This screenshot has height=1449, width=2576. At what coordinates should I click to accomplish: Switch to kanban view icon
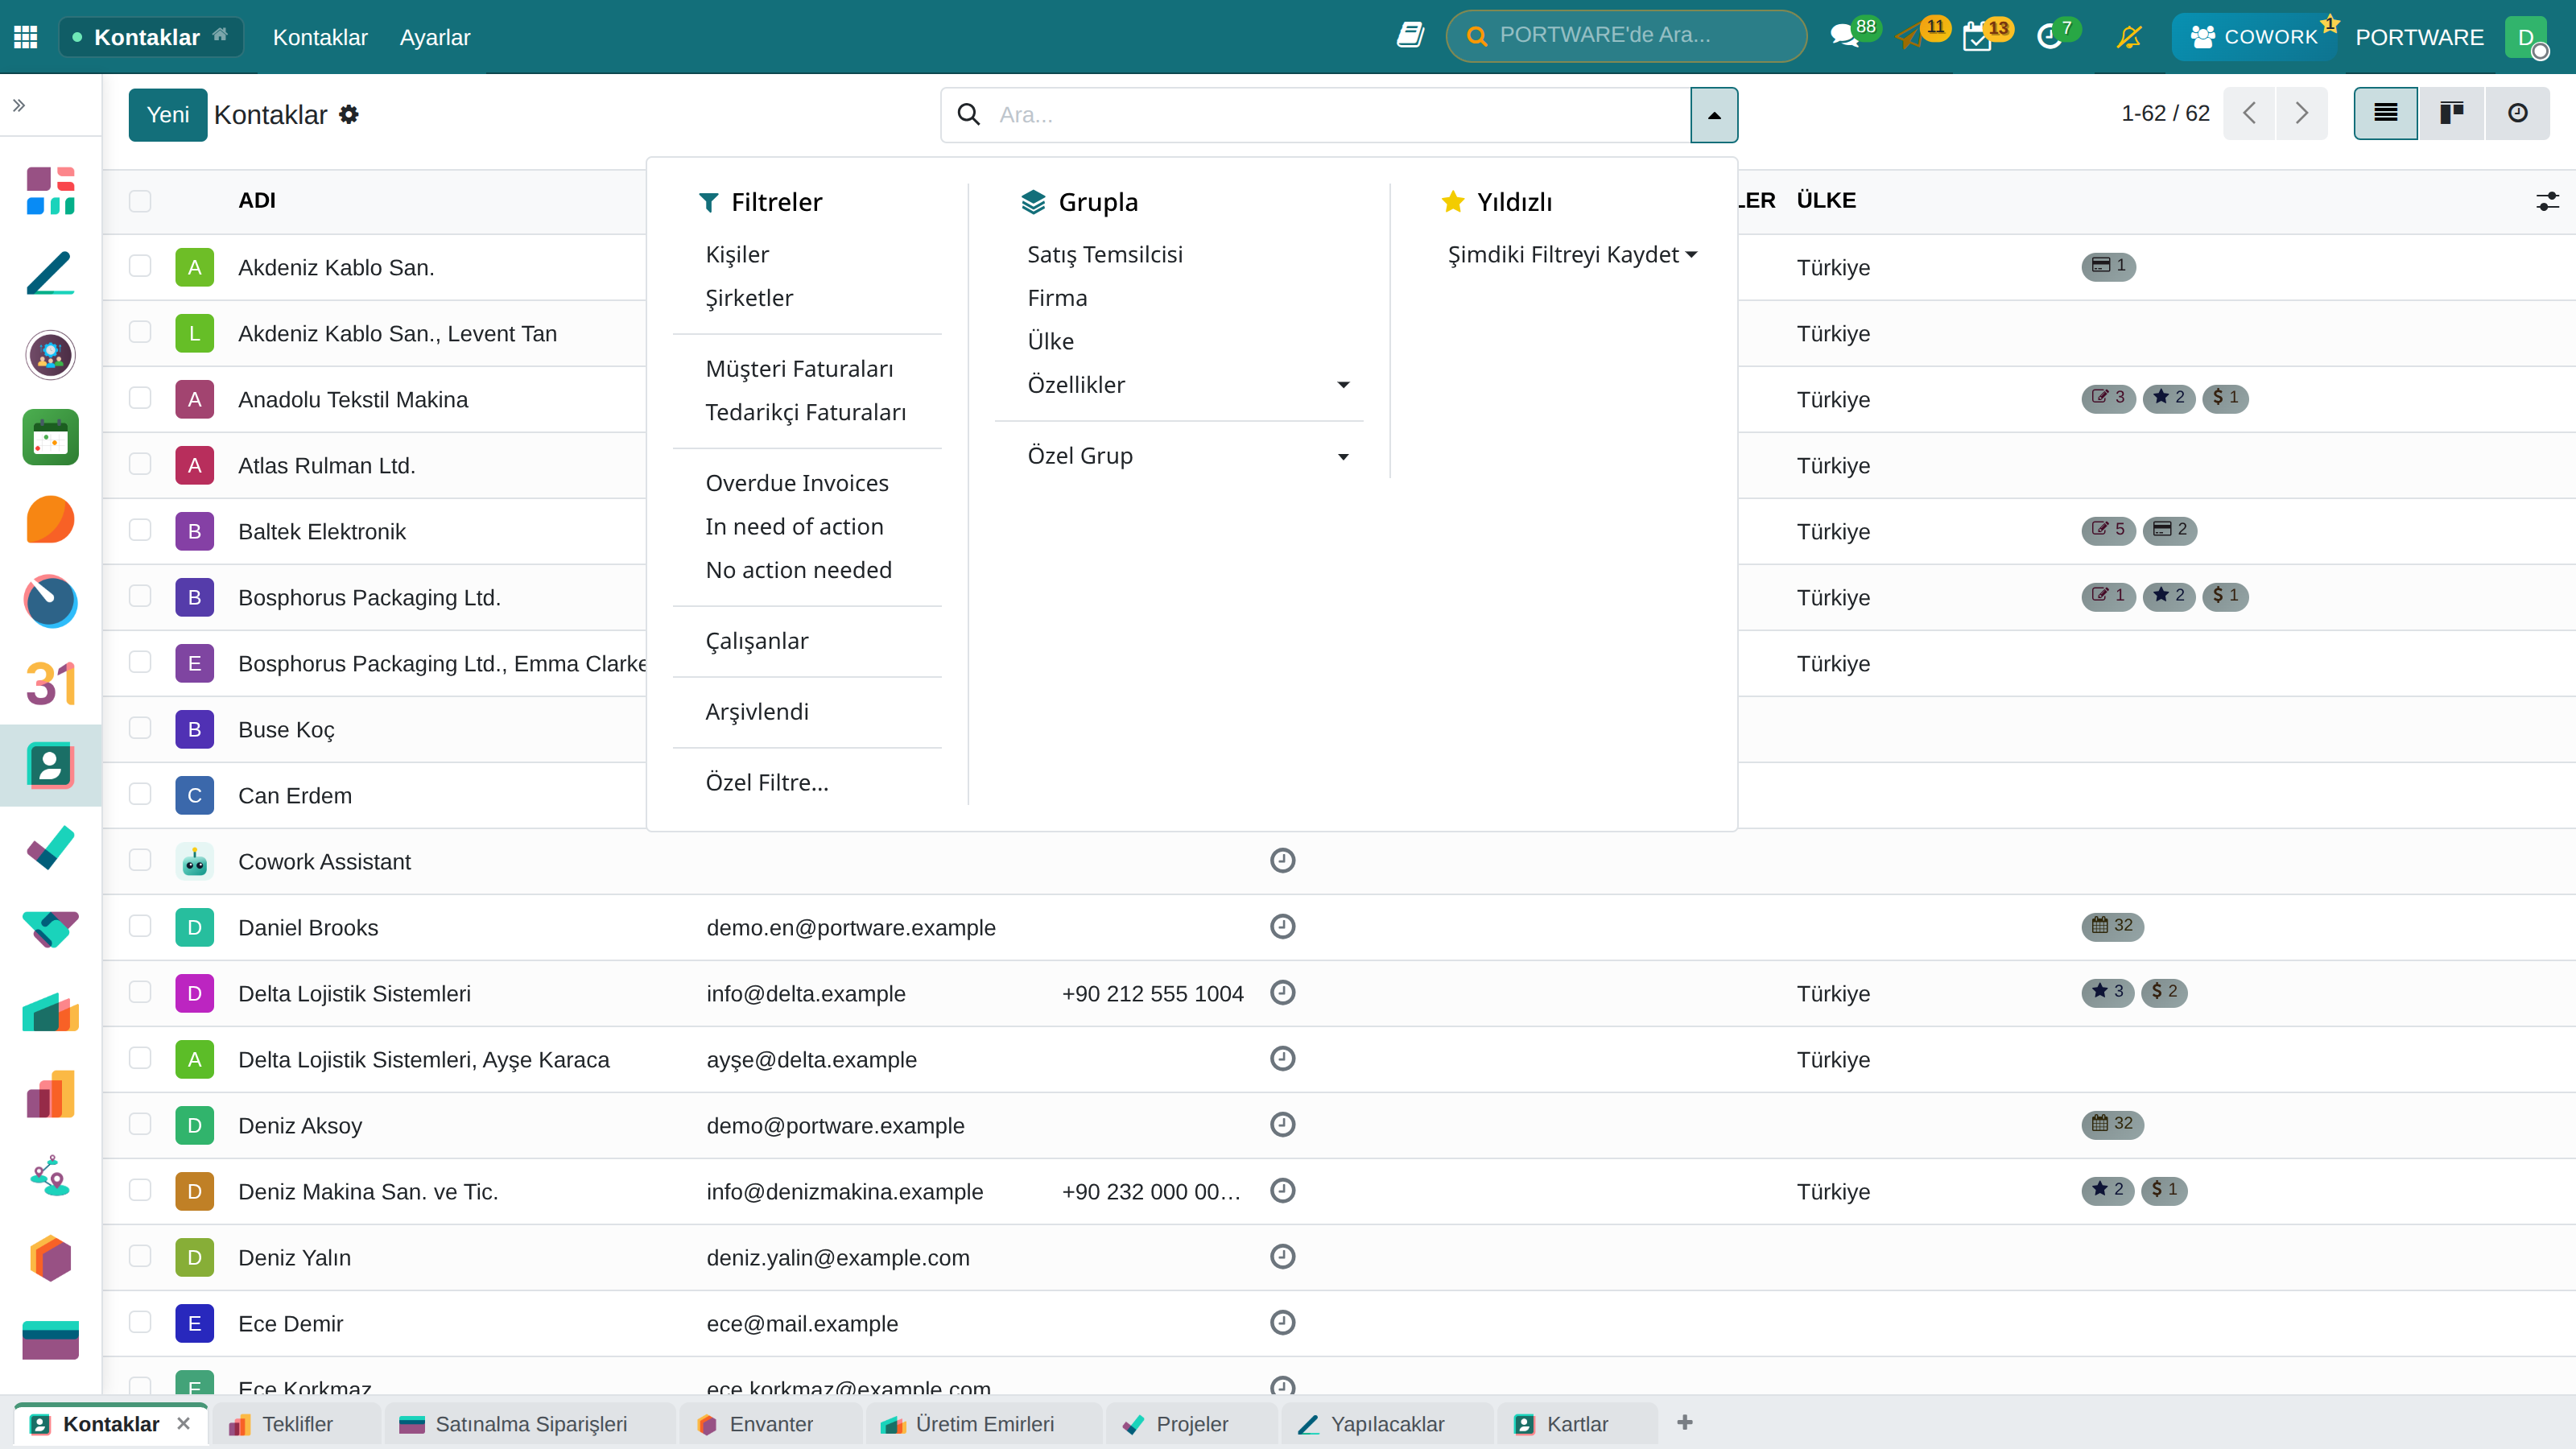coord(2452,113)
